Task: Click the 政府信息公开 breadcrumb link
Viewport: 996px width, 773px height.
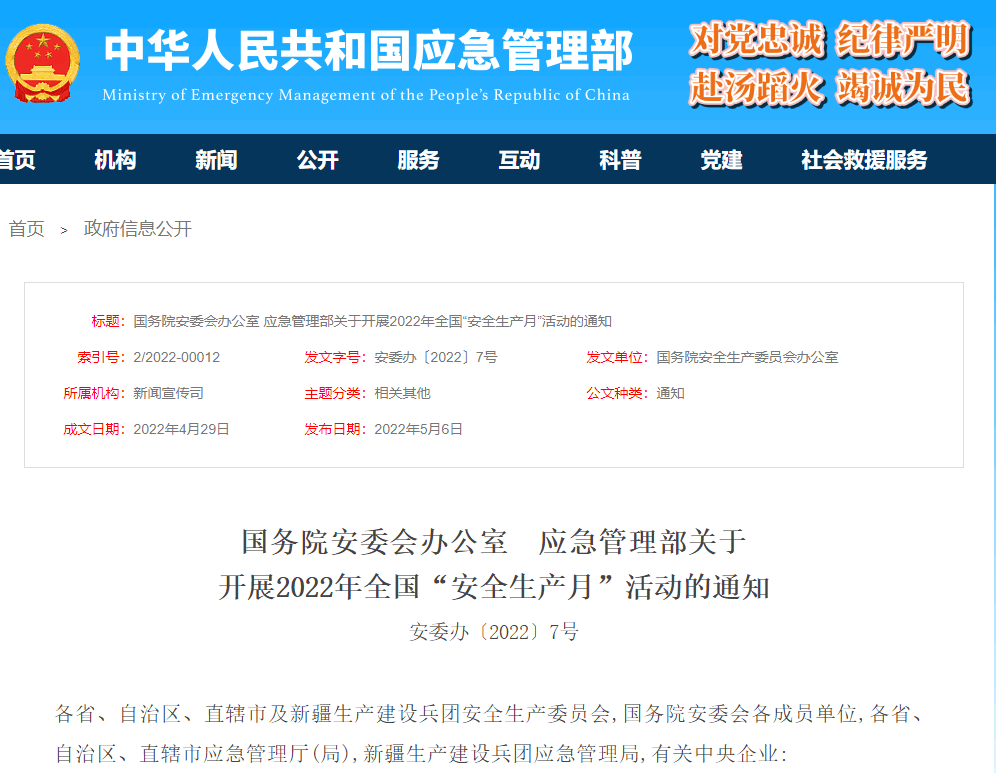Action: [x=138, y=229]
